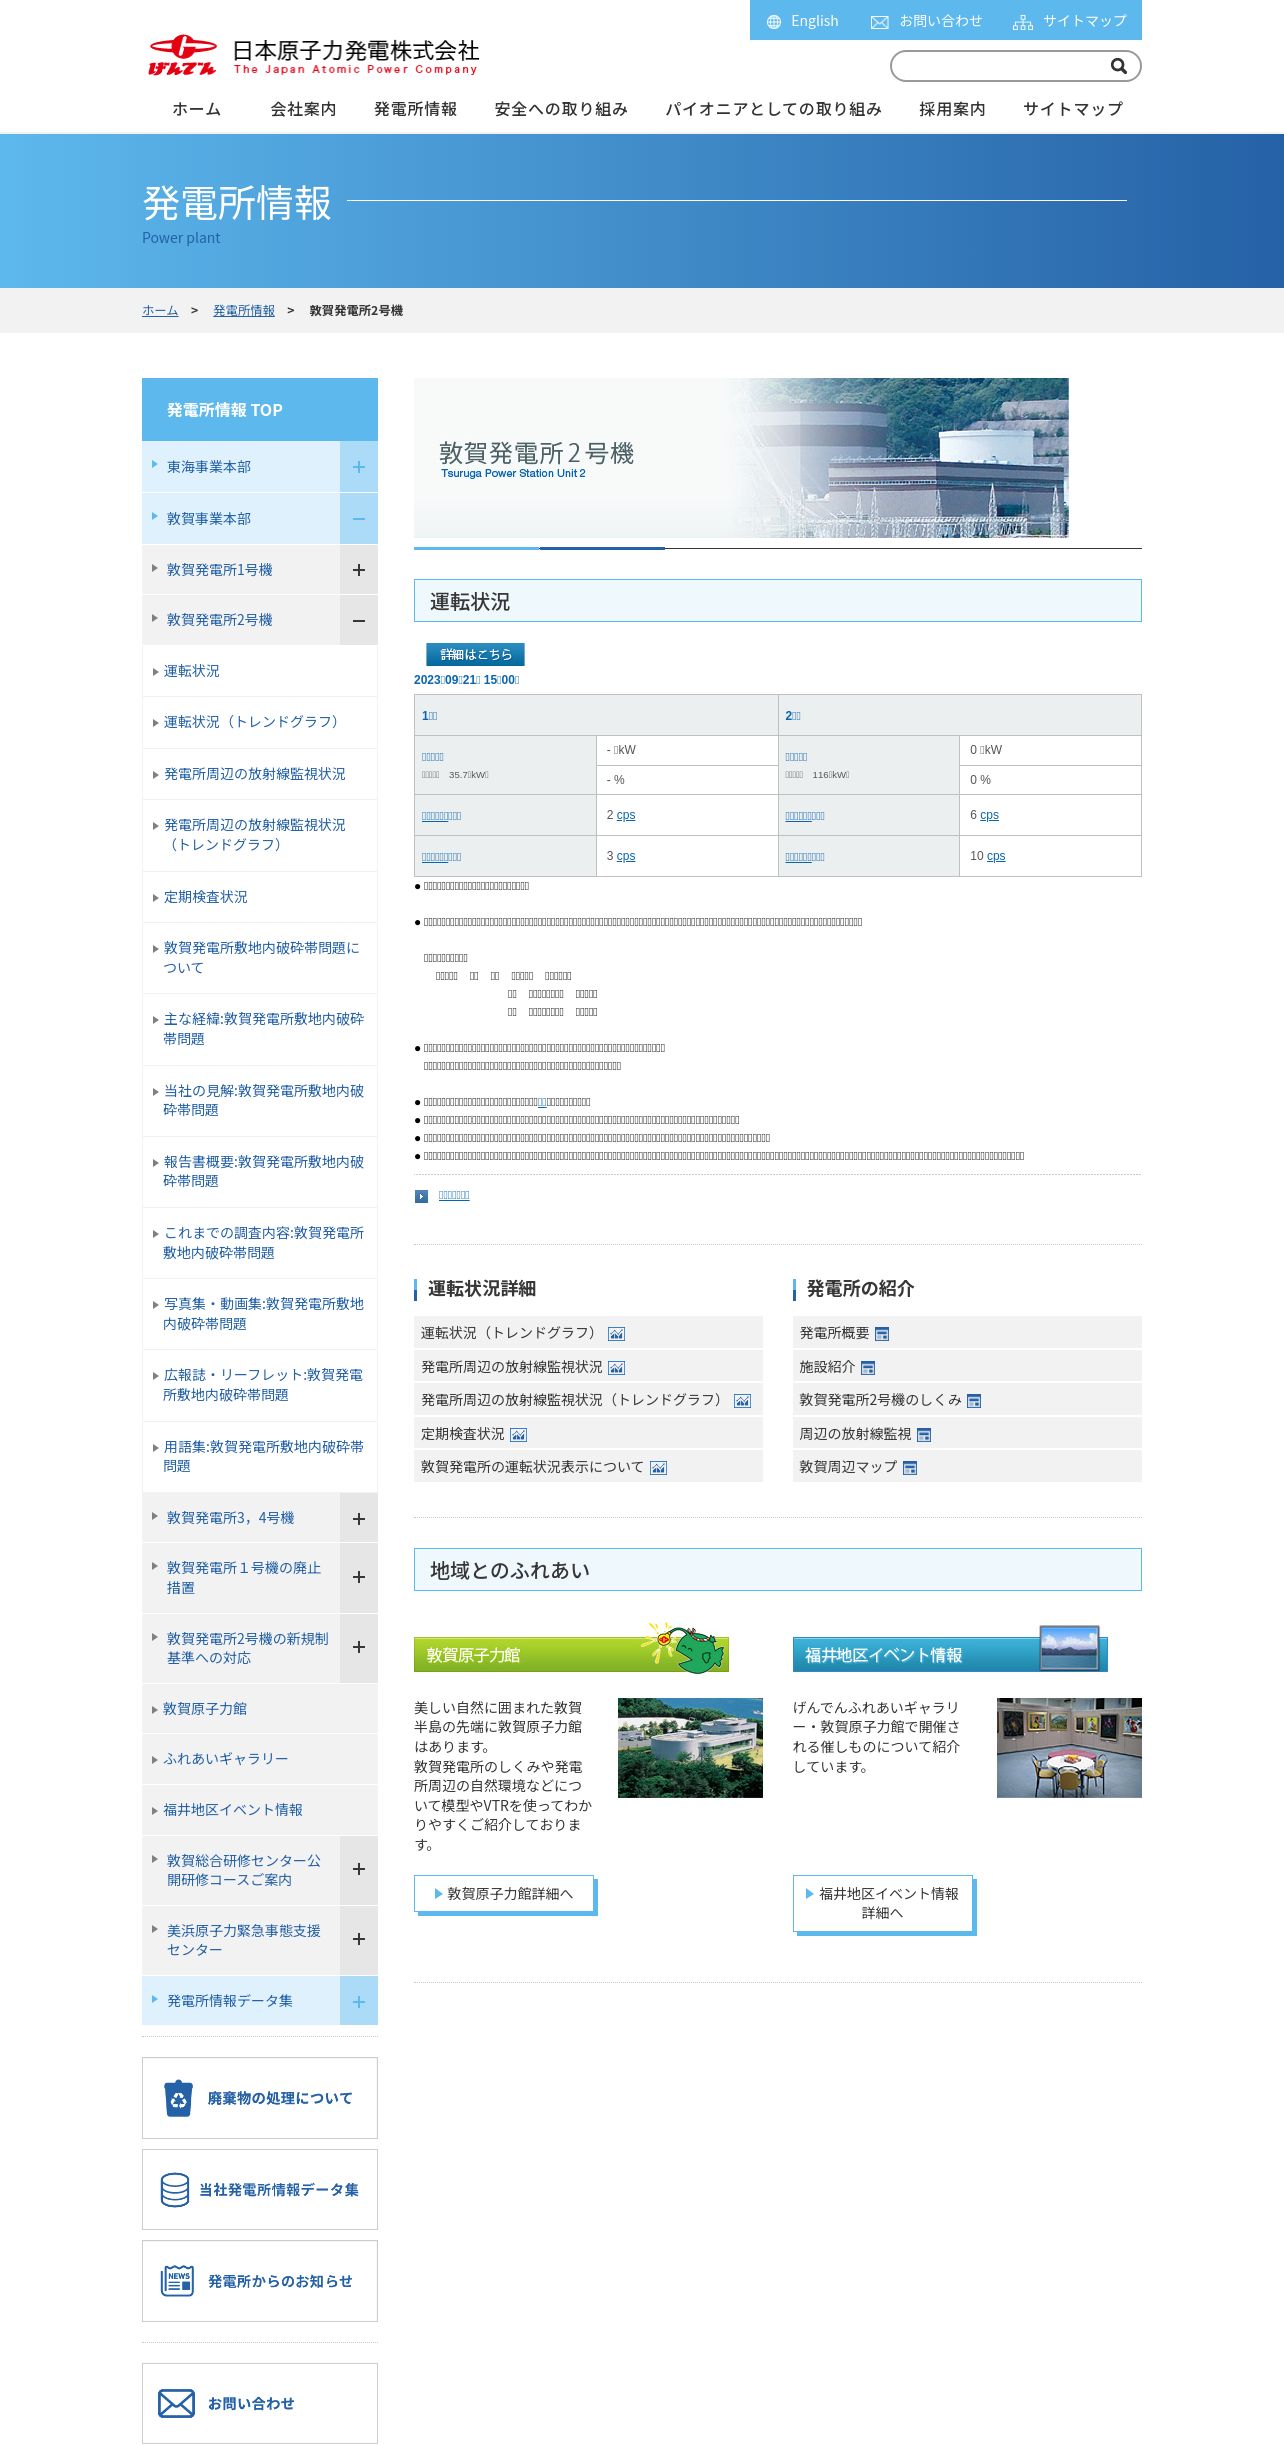Open 安全への取り組み navigation item
Screen dimensions: 1284x2445
561,109
